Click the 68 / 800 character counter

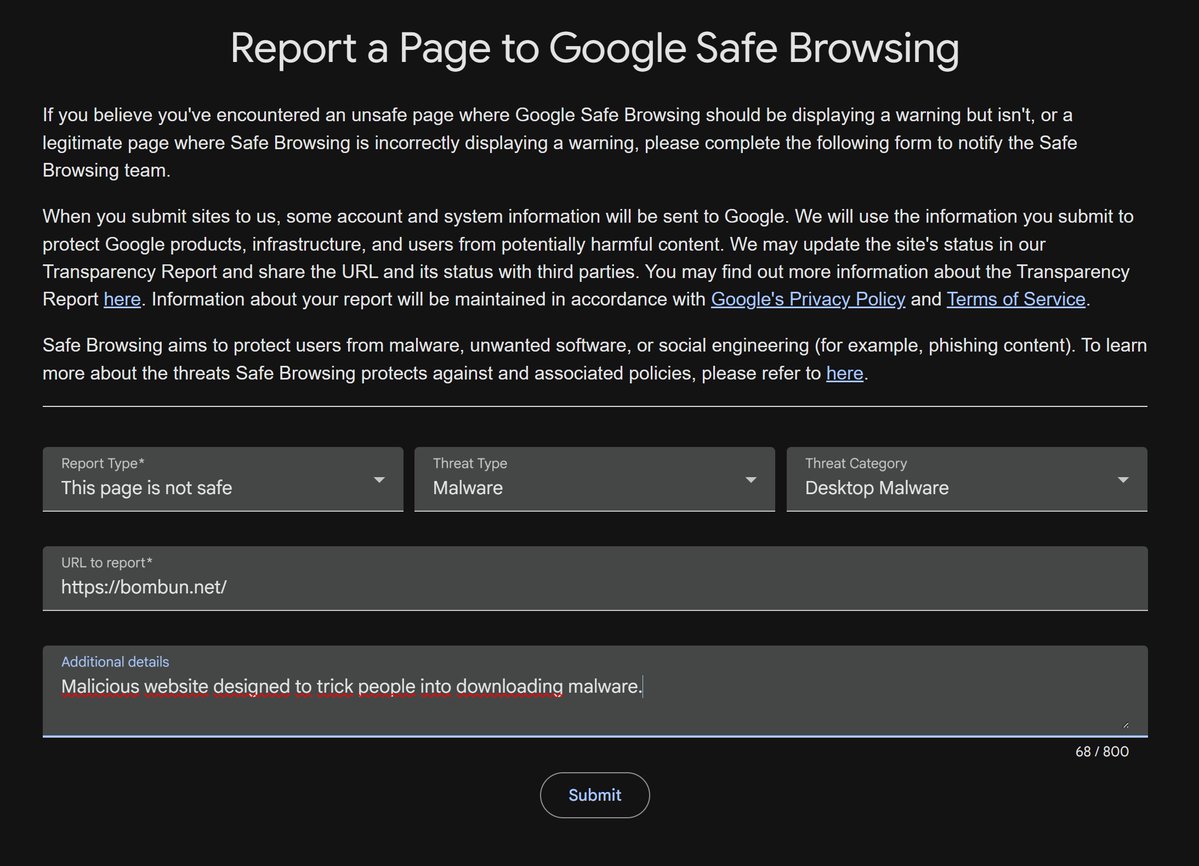pyautogui.click(x=1102, y=751)
